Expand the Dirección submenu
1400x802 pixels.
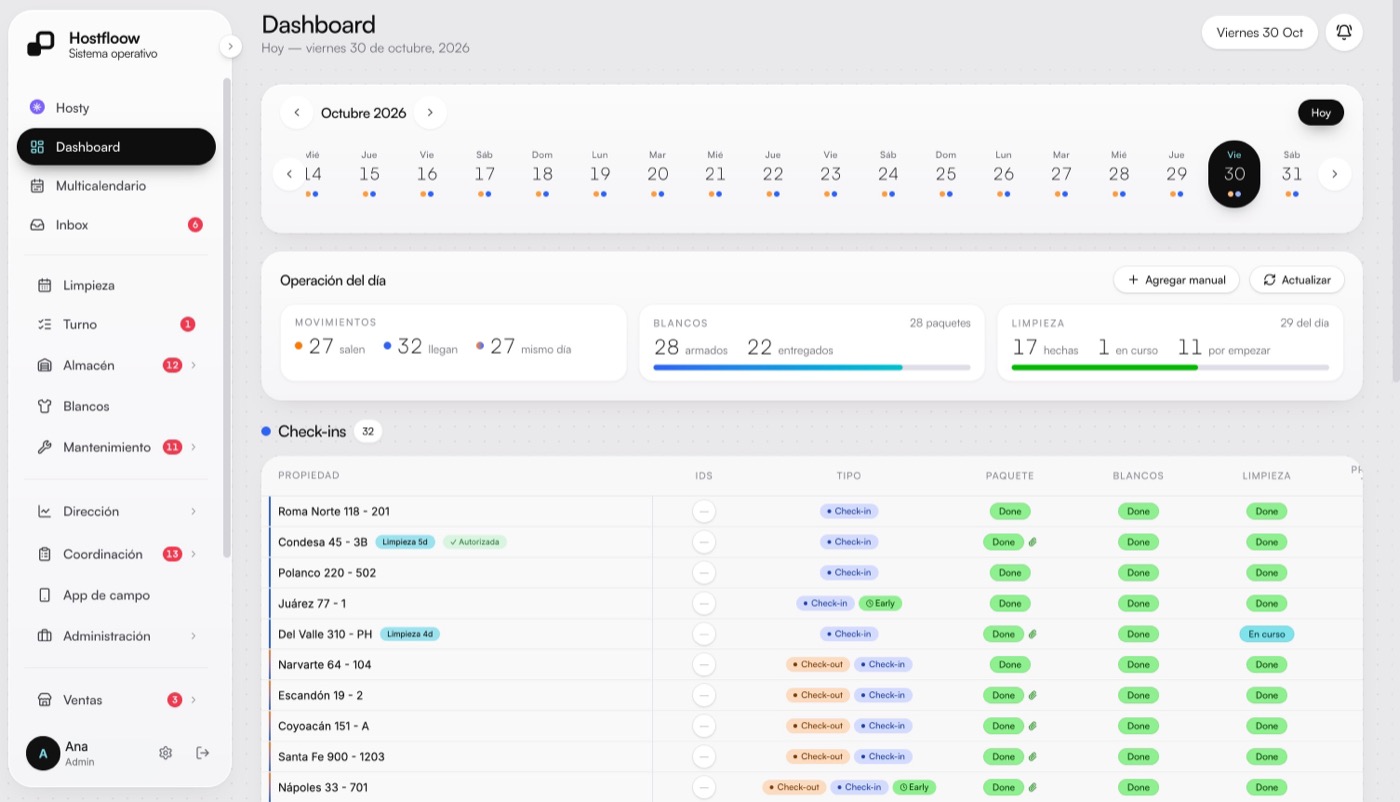point(193,511)
